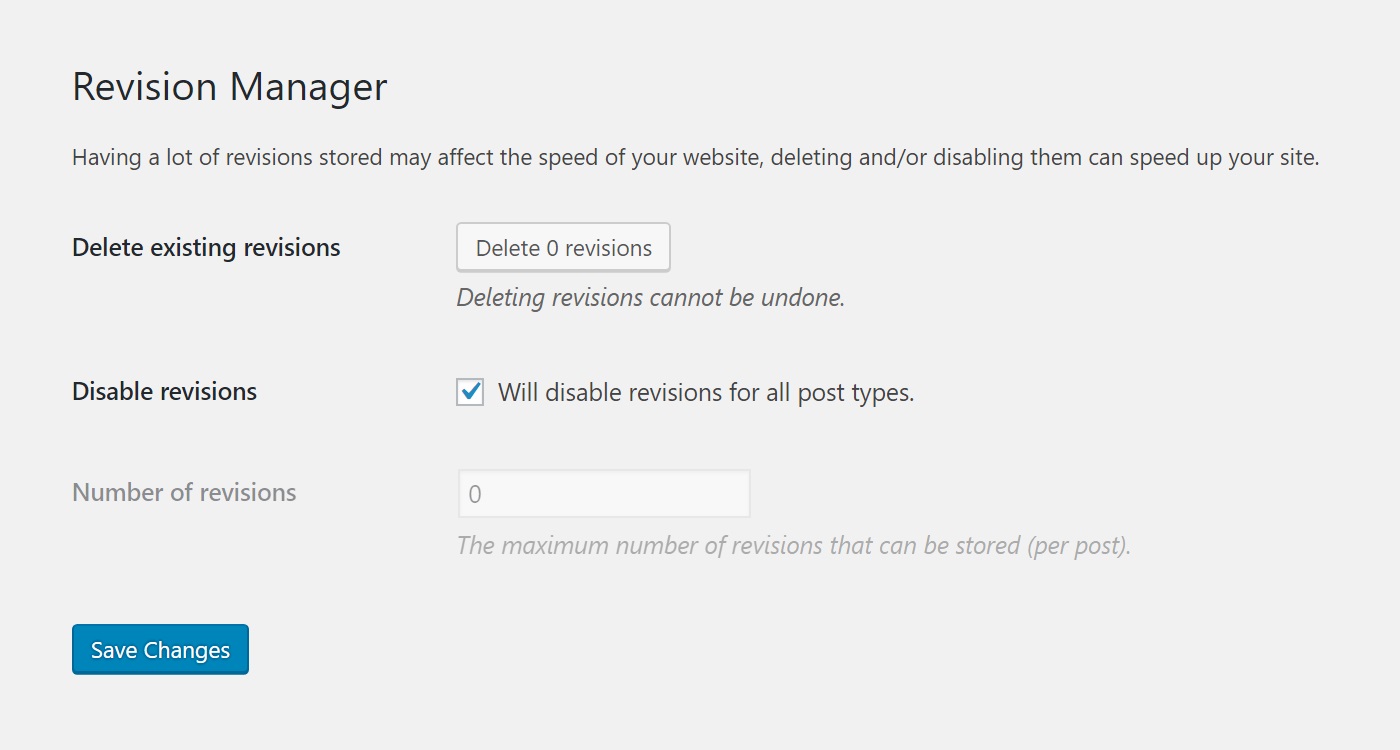Uncheck the Disable revisions checkbox

coord(470,392)
